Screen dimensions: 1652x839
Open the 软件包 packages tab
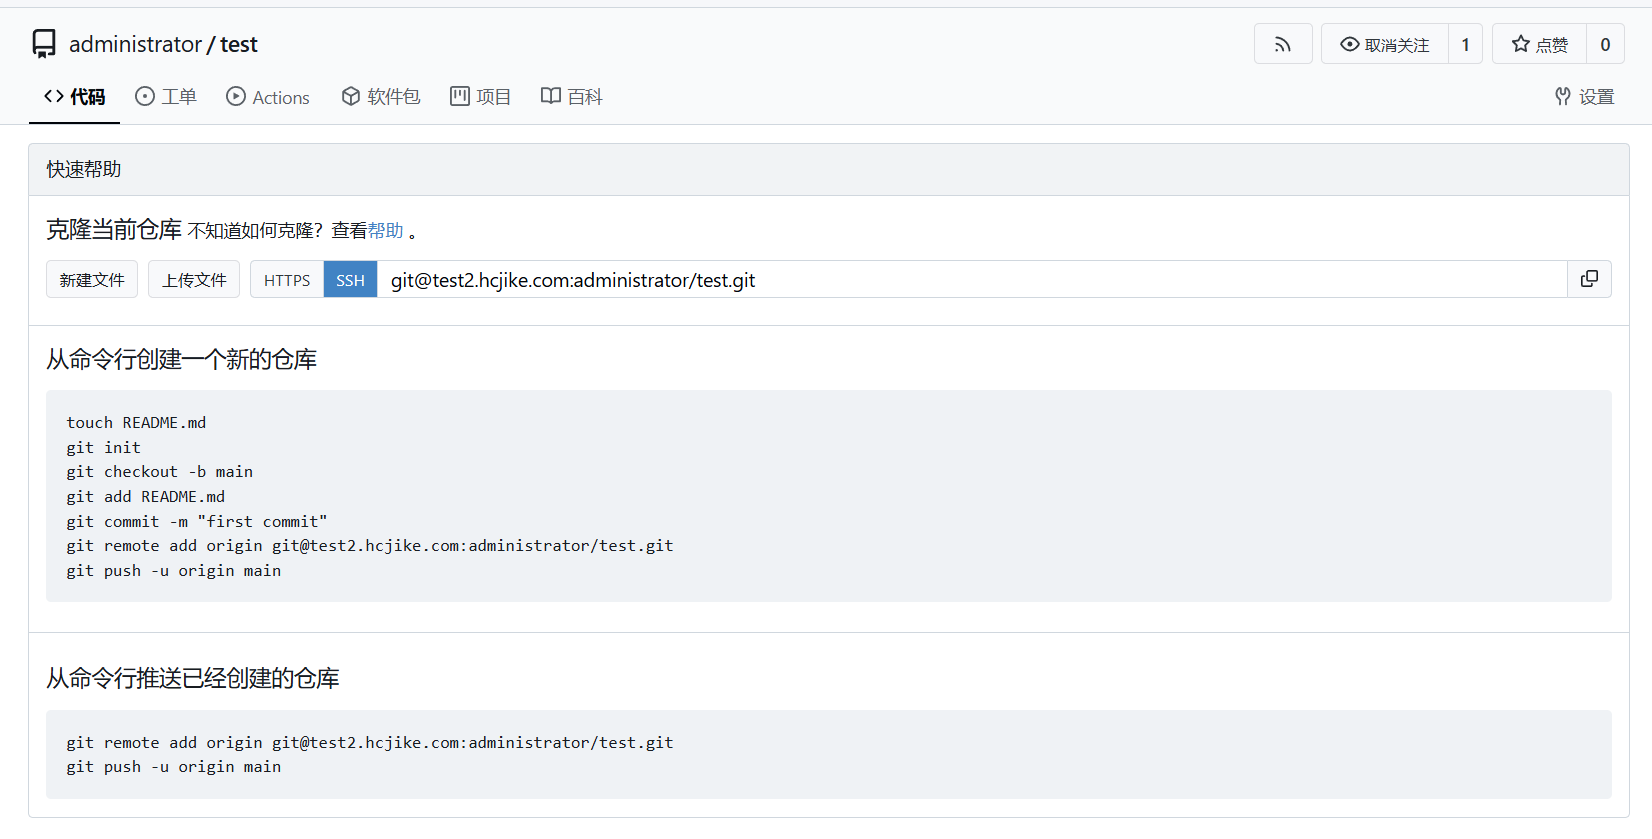point(381,97)
